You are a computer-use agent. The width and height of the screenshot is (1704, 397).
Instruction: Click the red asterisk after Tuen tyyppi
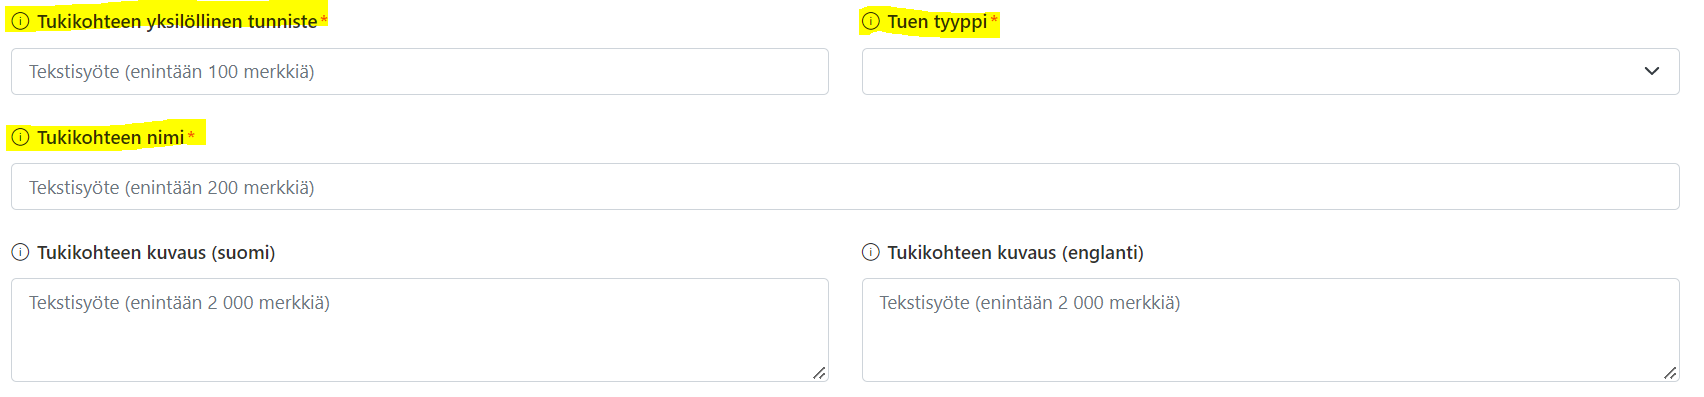[994, 19]
